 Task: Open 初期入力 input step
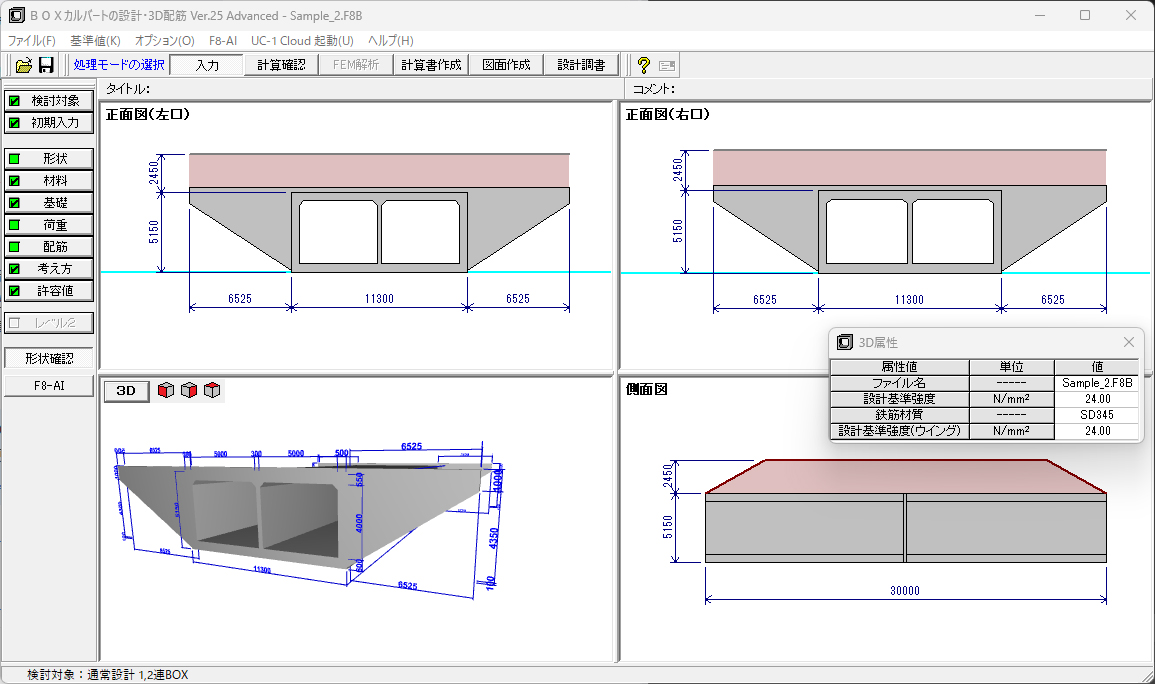coord(49,123)
